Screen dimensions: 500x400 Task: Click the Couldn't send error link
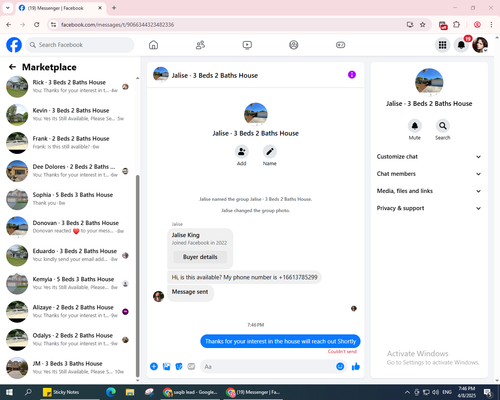click(342, 351)
